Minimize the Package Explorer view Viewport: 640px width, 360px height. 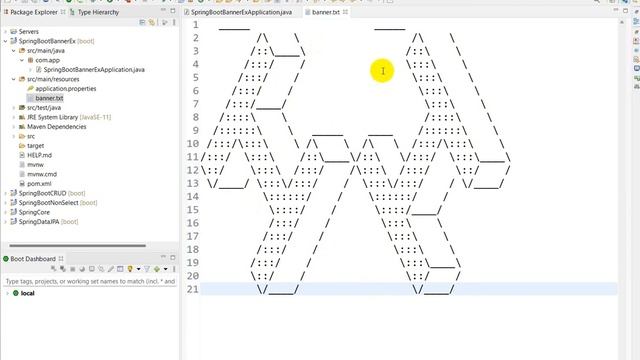point(163,10)
